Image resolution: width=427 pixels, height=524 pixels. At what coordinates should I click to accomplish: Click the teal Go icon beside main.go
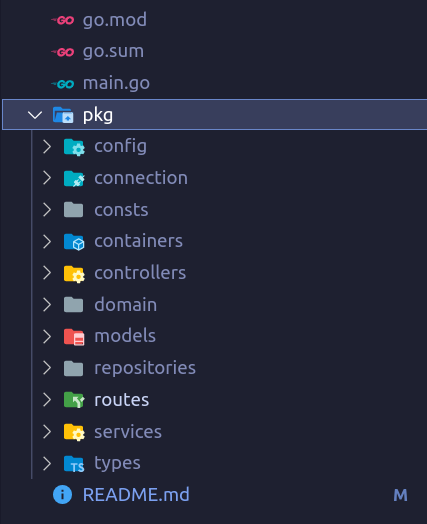(x=62, y=84)
